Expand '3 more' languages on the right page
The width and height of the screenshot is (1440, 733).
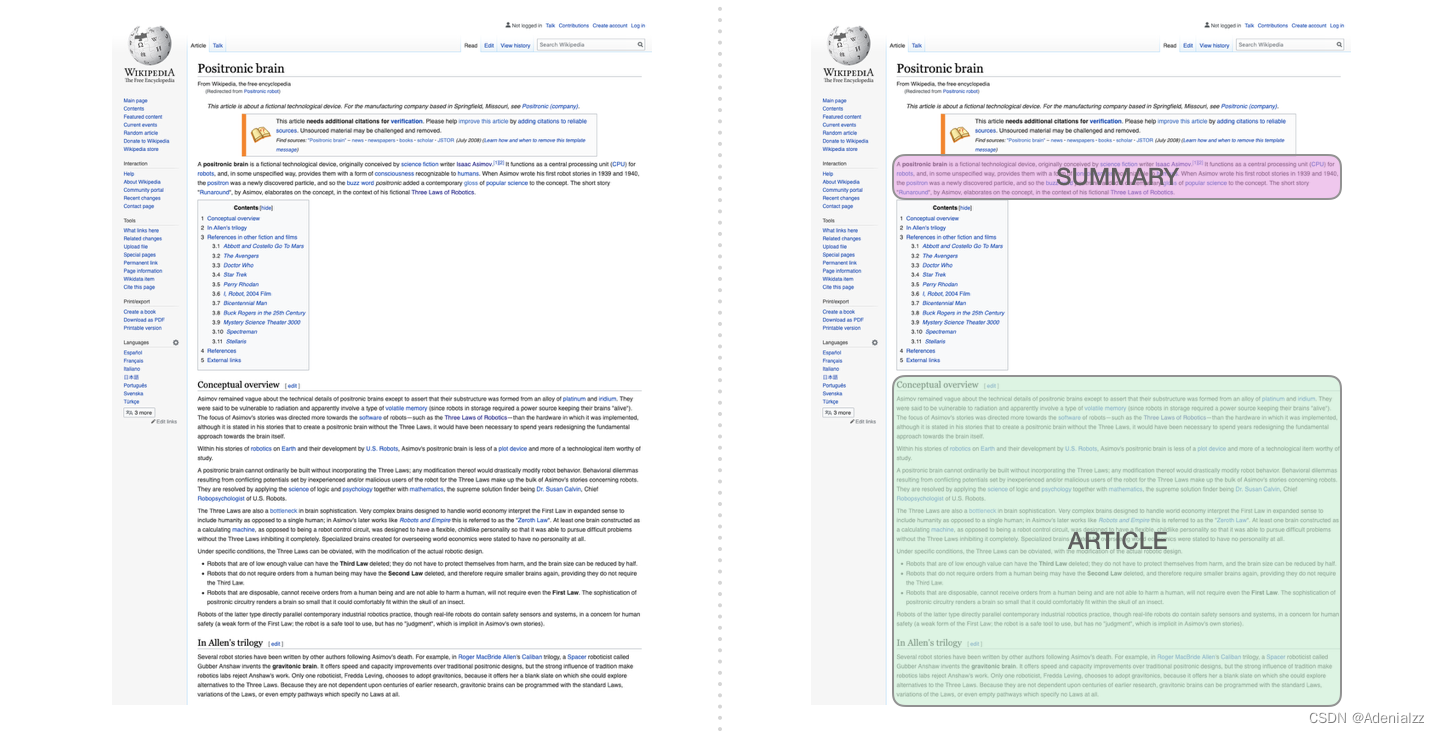pyautogui.click(x=838, y=412)
